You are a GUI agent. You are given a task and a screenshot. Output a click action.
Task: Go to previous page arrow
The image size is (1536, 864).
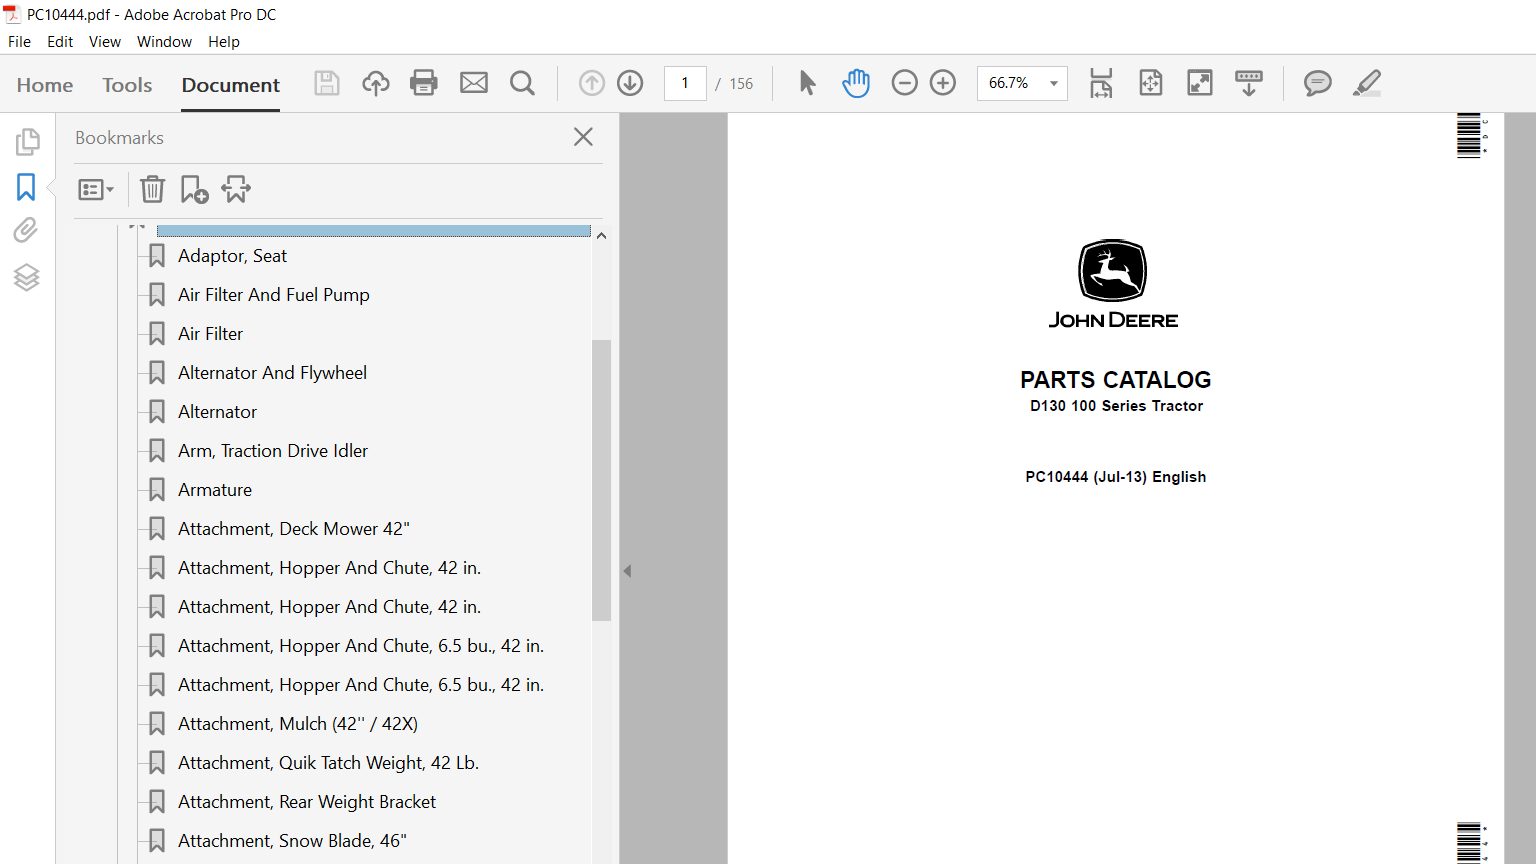592,83
